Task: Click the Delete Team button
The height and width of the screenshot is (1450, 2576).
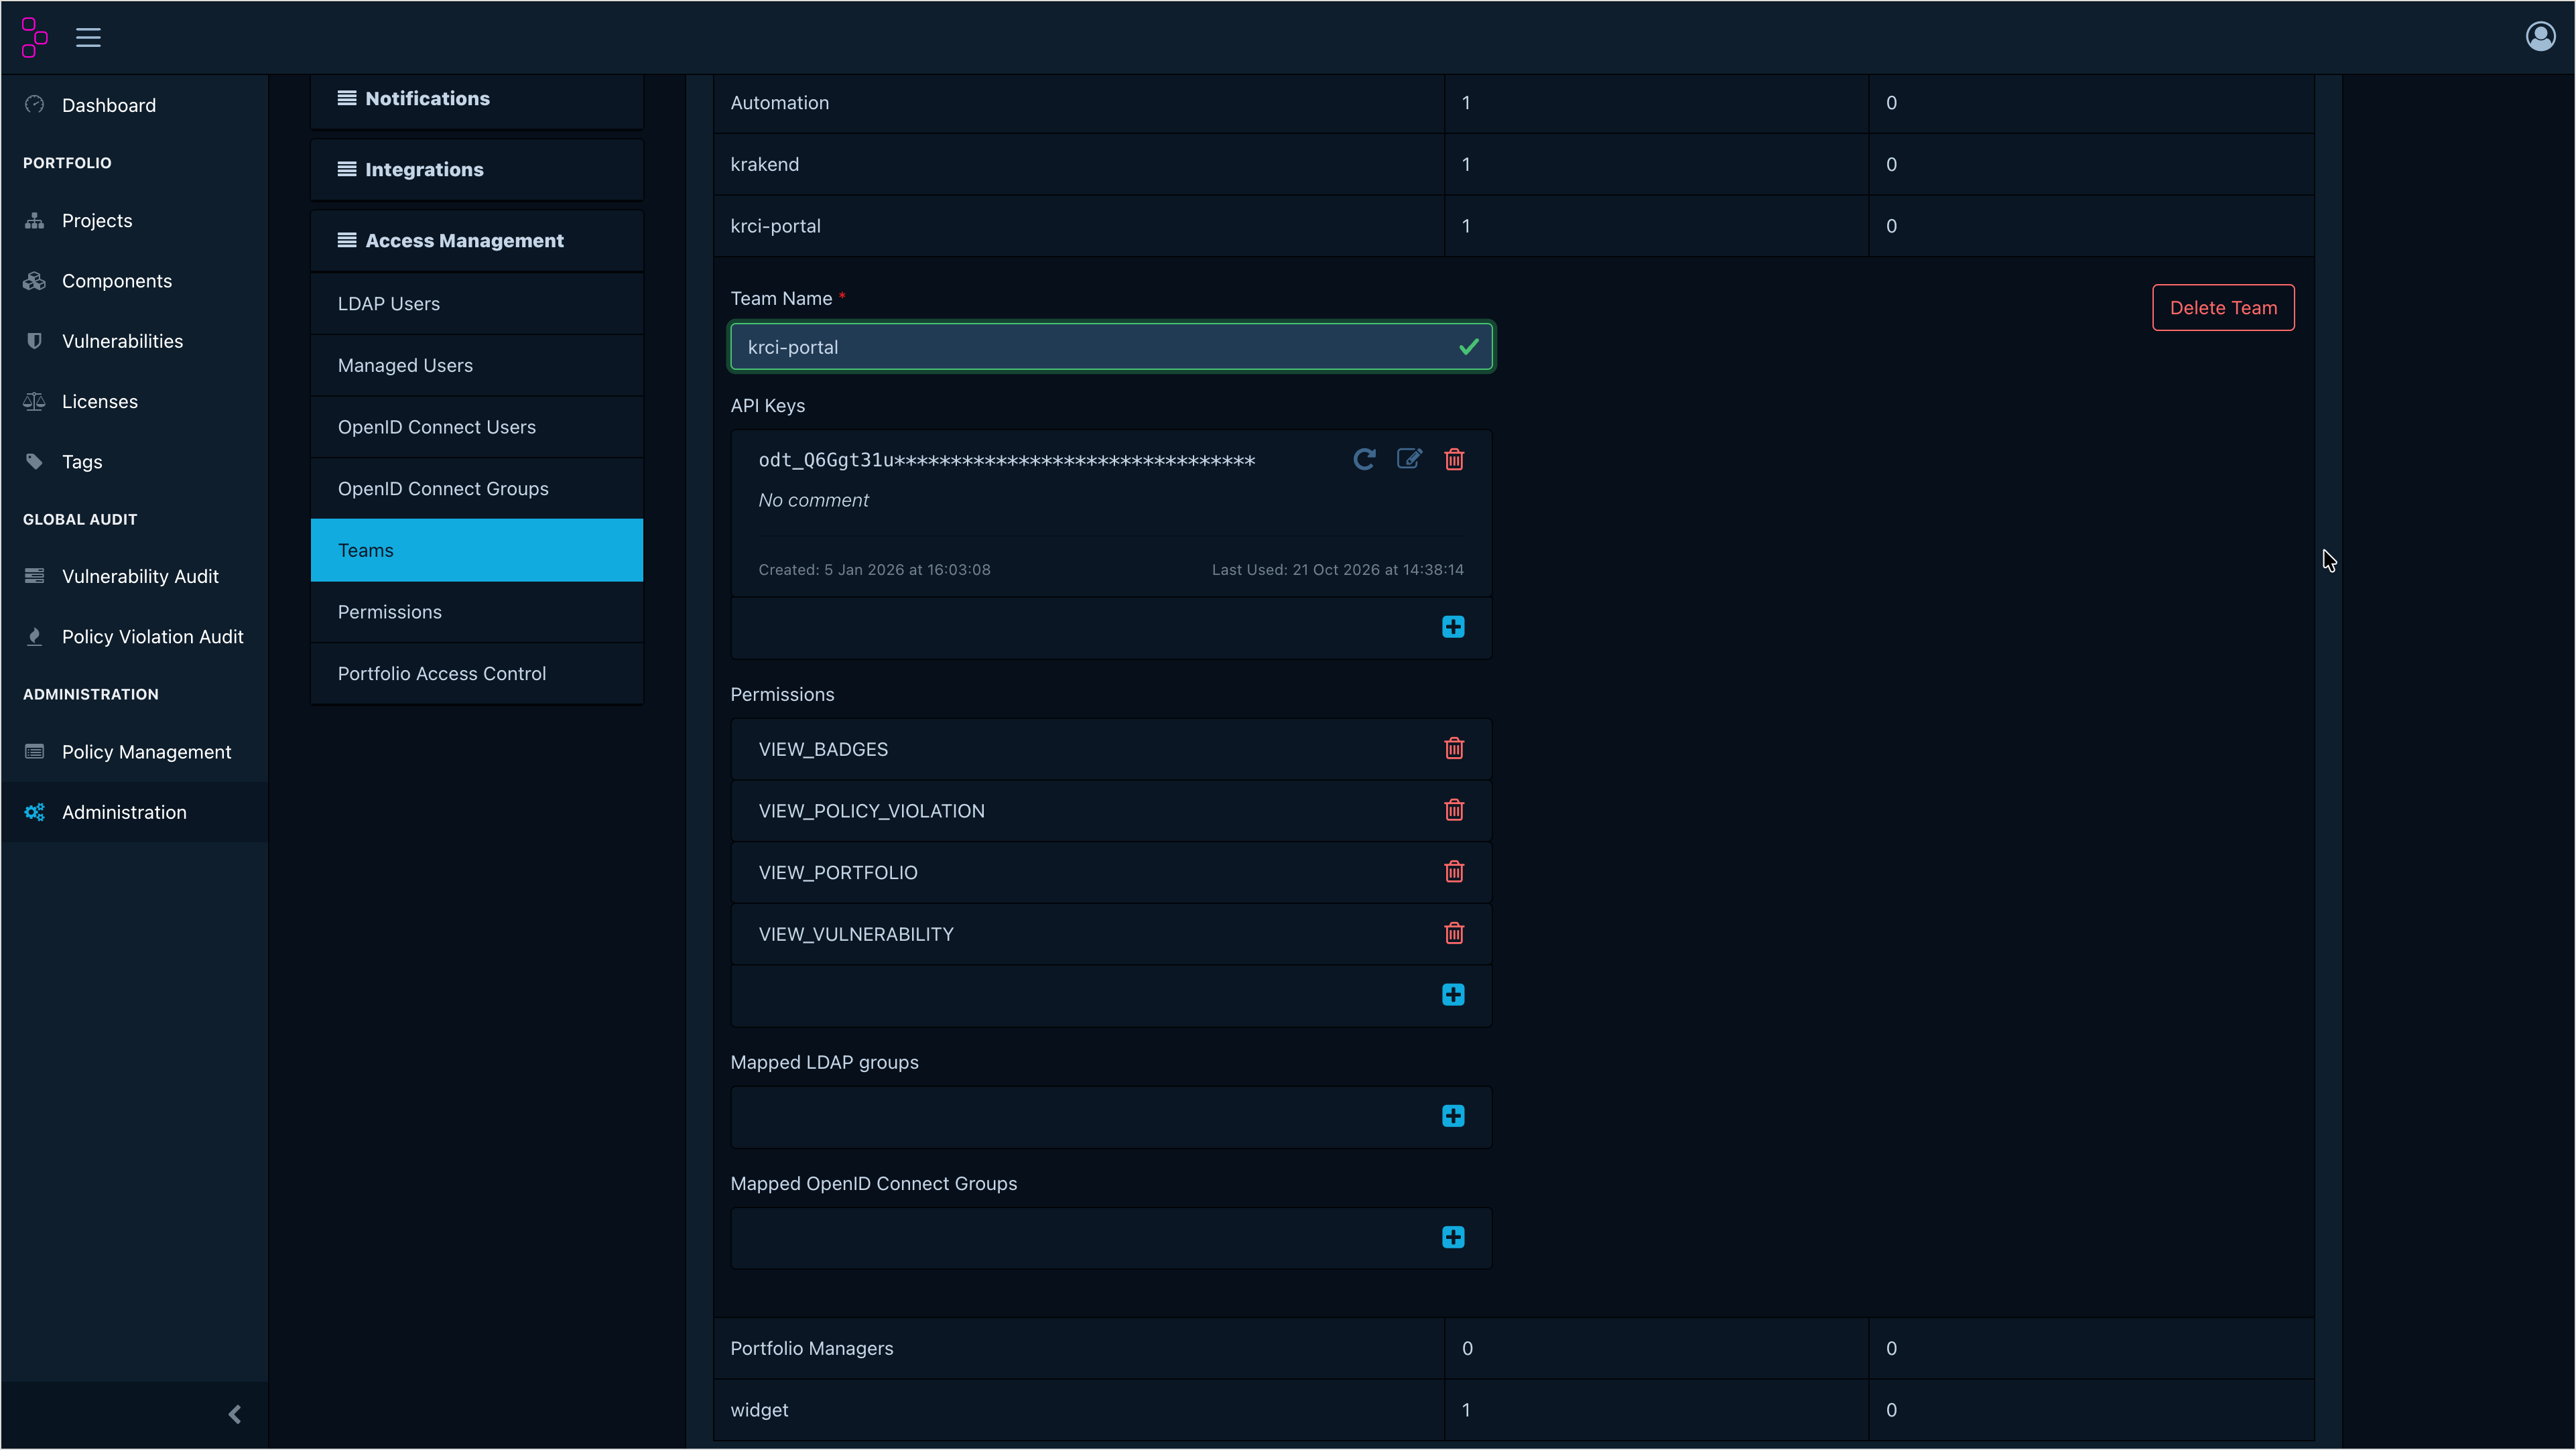Action: point(2223,308)
